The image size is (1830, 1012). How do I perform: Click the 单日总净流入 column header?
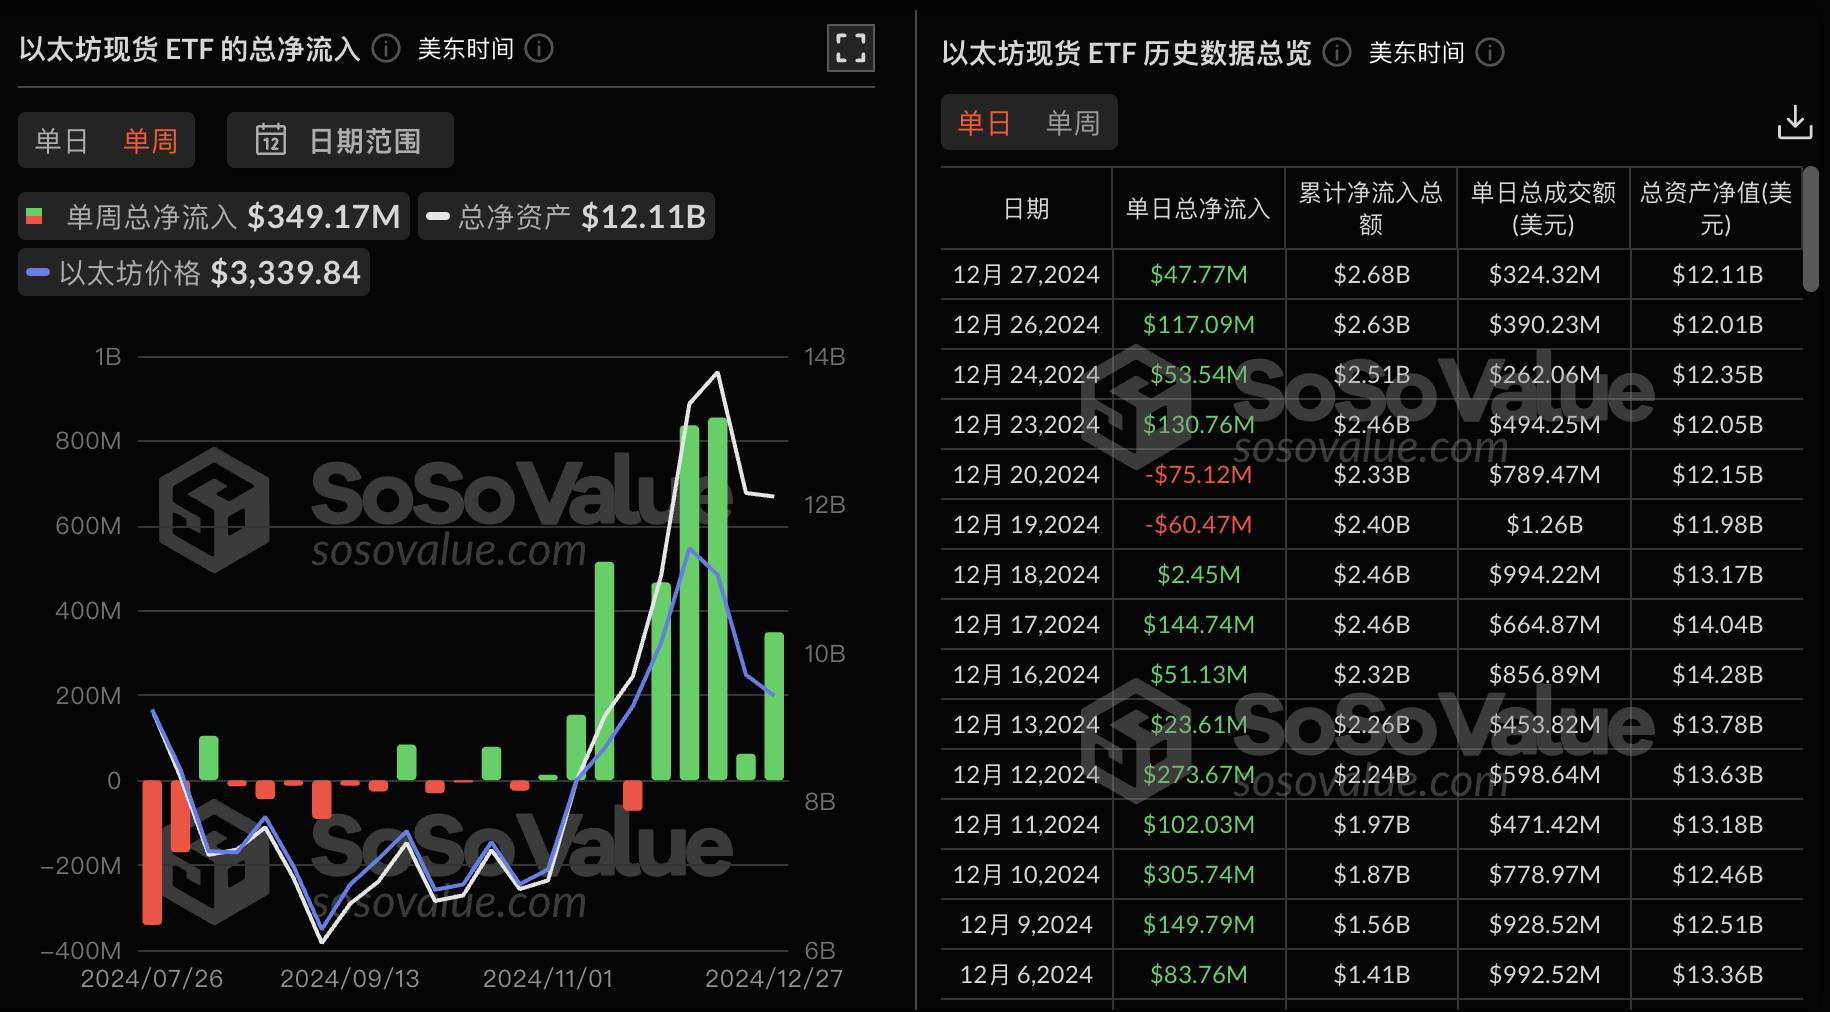click(x=1197, y=208)
